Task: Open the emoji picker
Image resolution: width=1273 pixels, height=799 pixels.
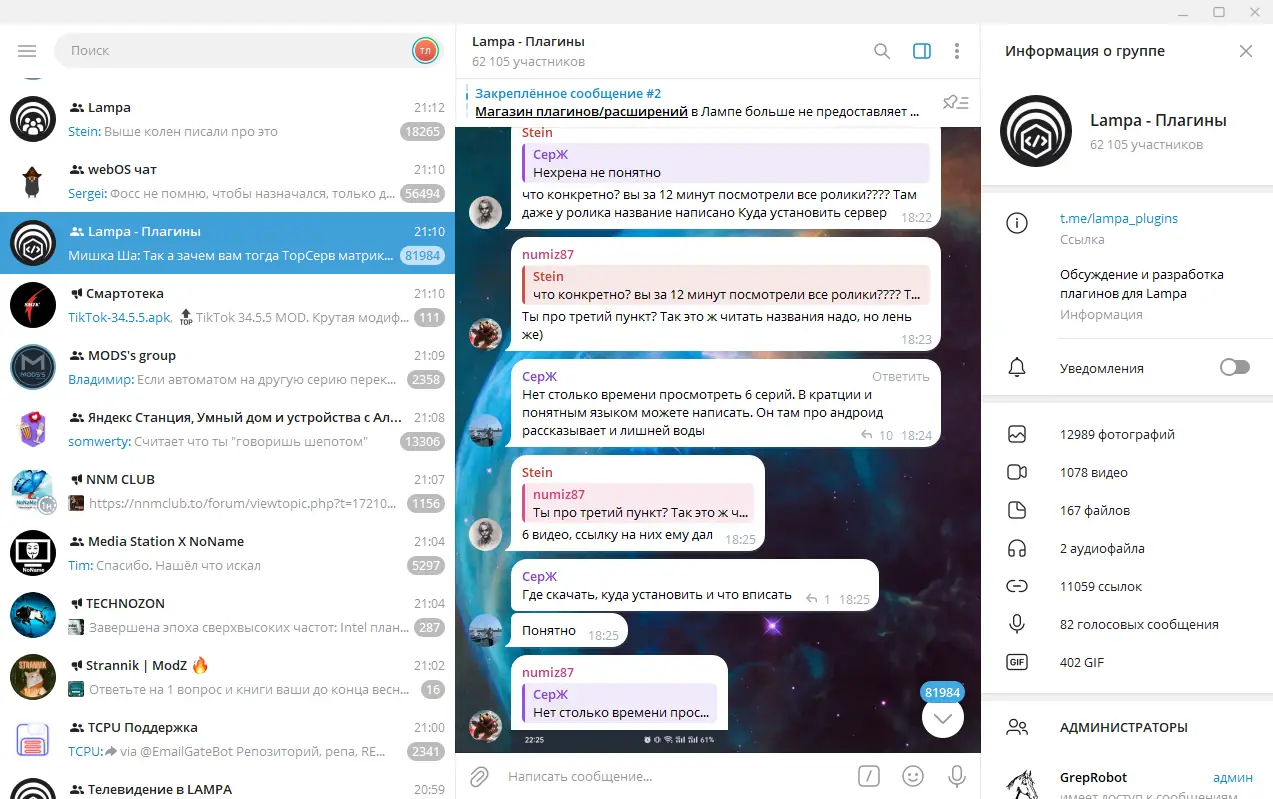Action: pyautogui.click(x=913, y=776)
